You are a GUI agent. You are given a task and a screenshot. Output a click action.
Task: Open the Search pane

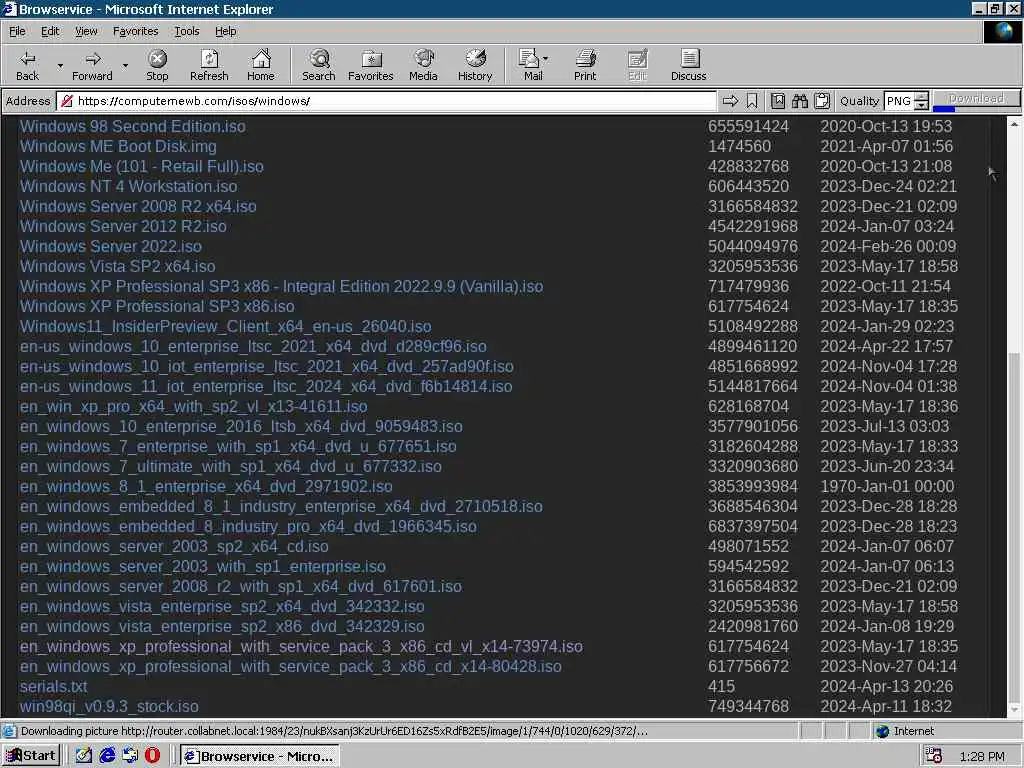pyautogui.click(x=319, y=65)
